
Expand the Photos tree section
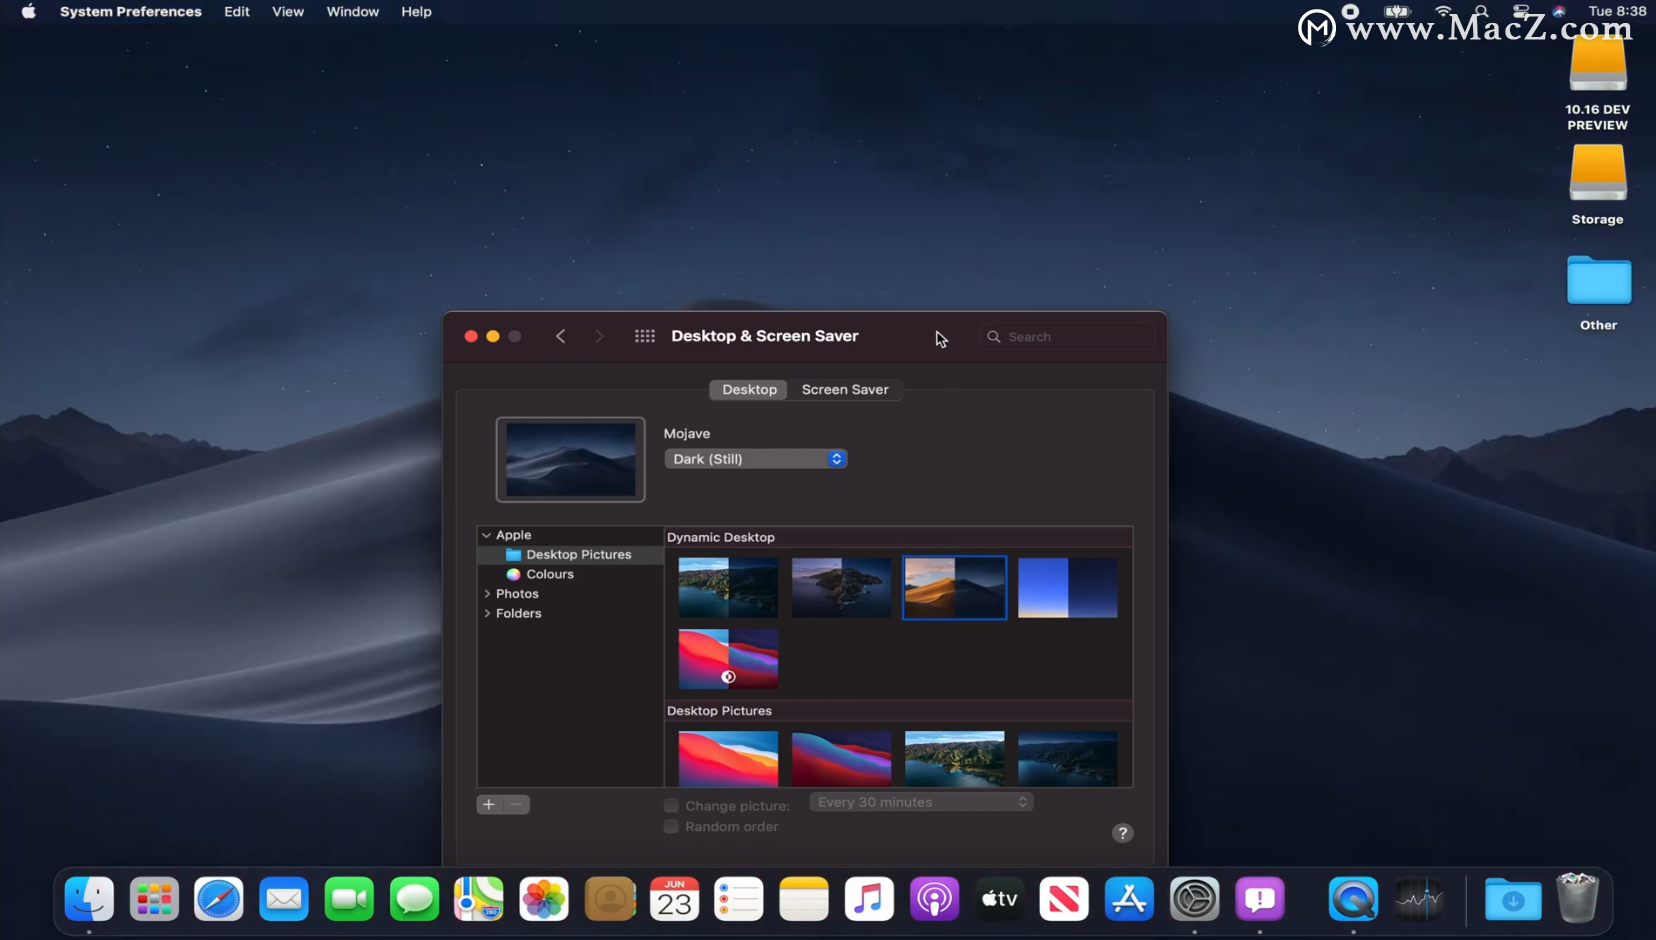[x=487, y=594]
